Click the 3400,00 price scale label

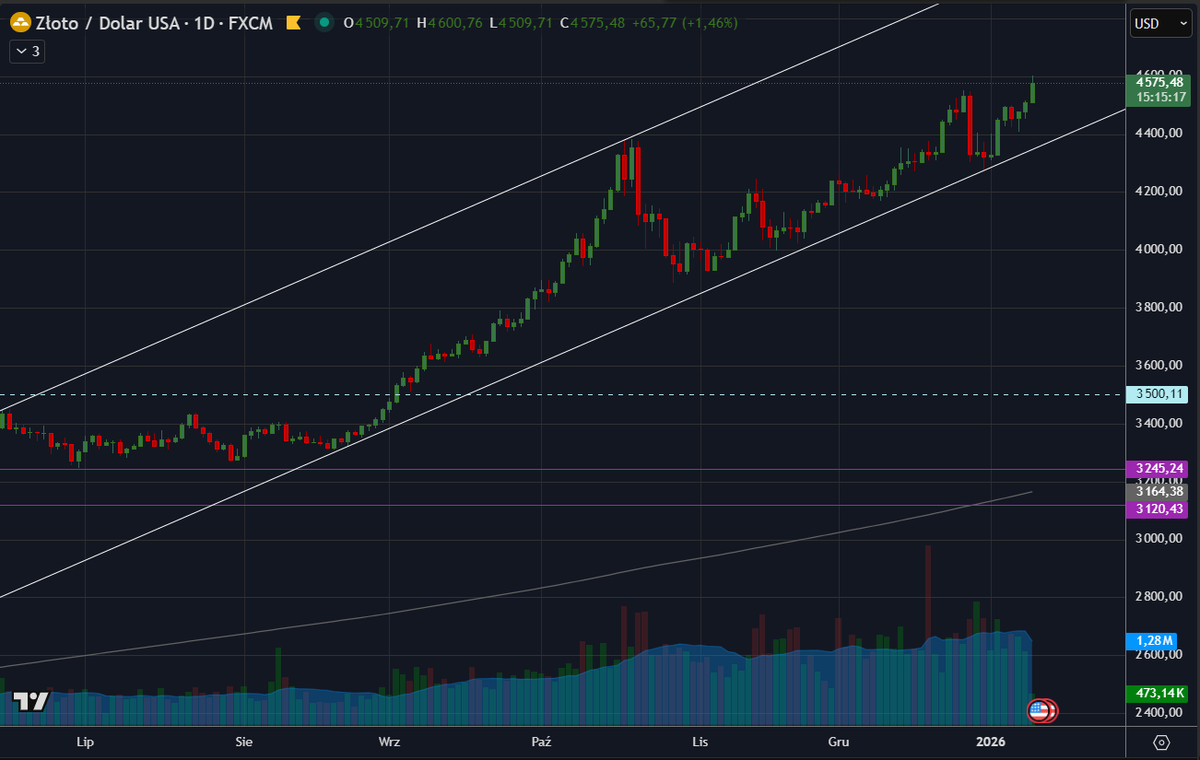pyautogui.click(x=1160, y=423)
